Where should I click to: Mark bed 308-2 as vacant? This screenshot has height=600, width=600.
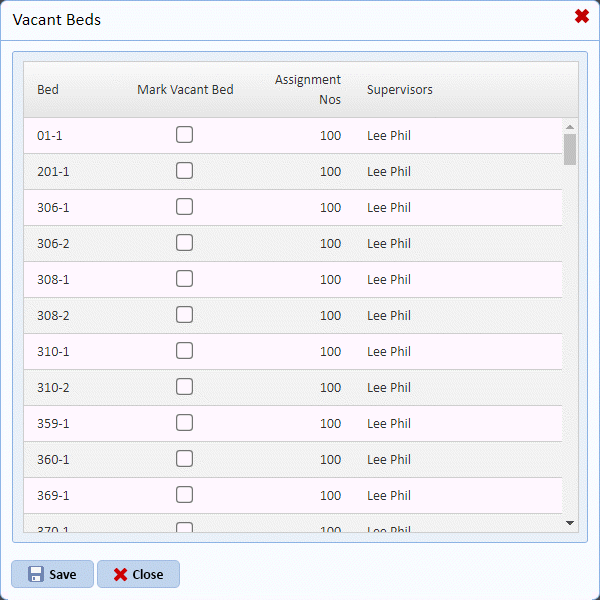point(185,315)
